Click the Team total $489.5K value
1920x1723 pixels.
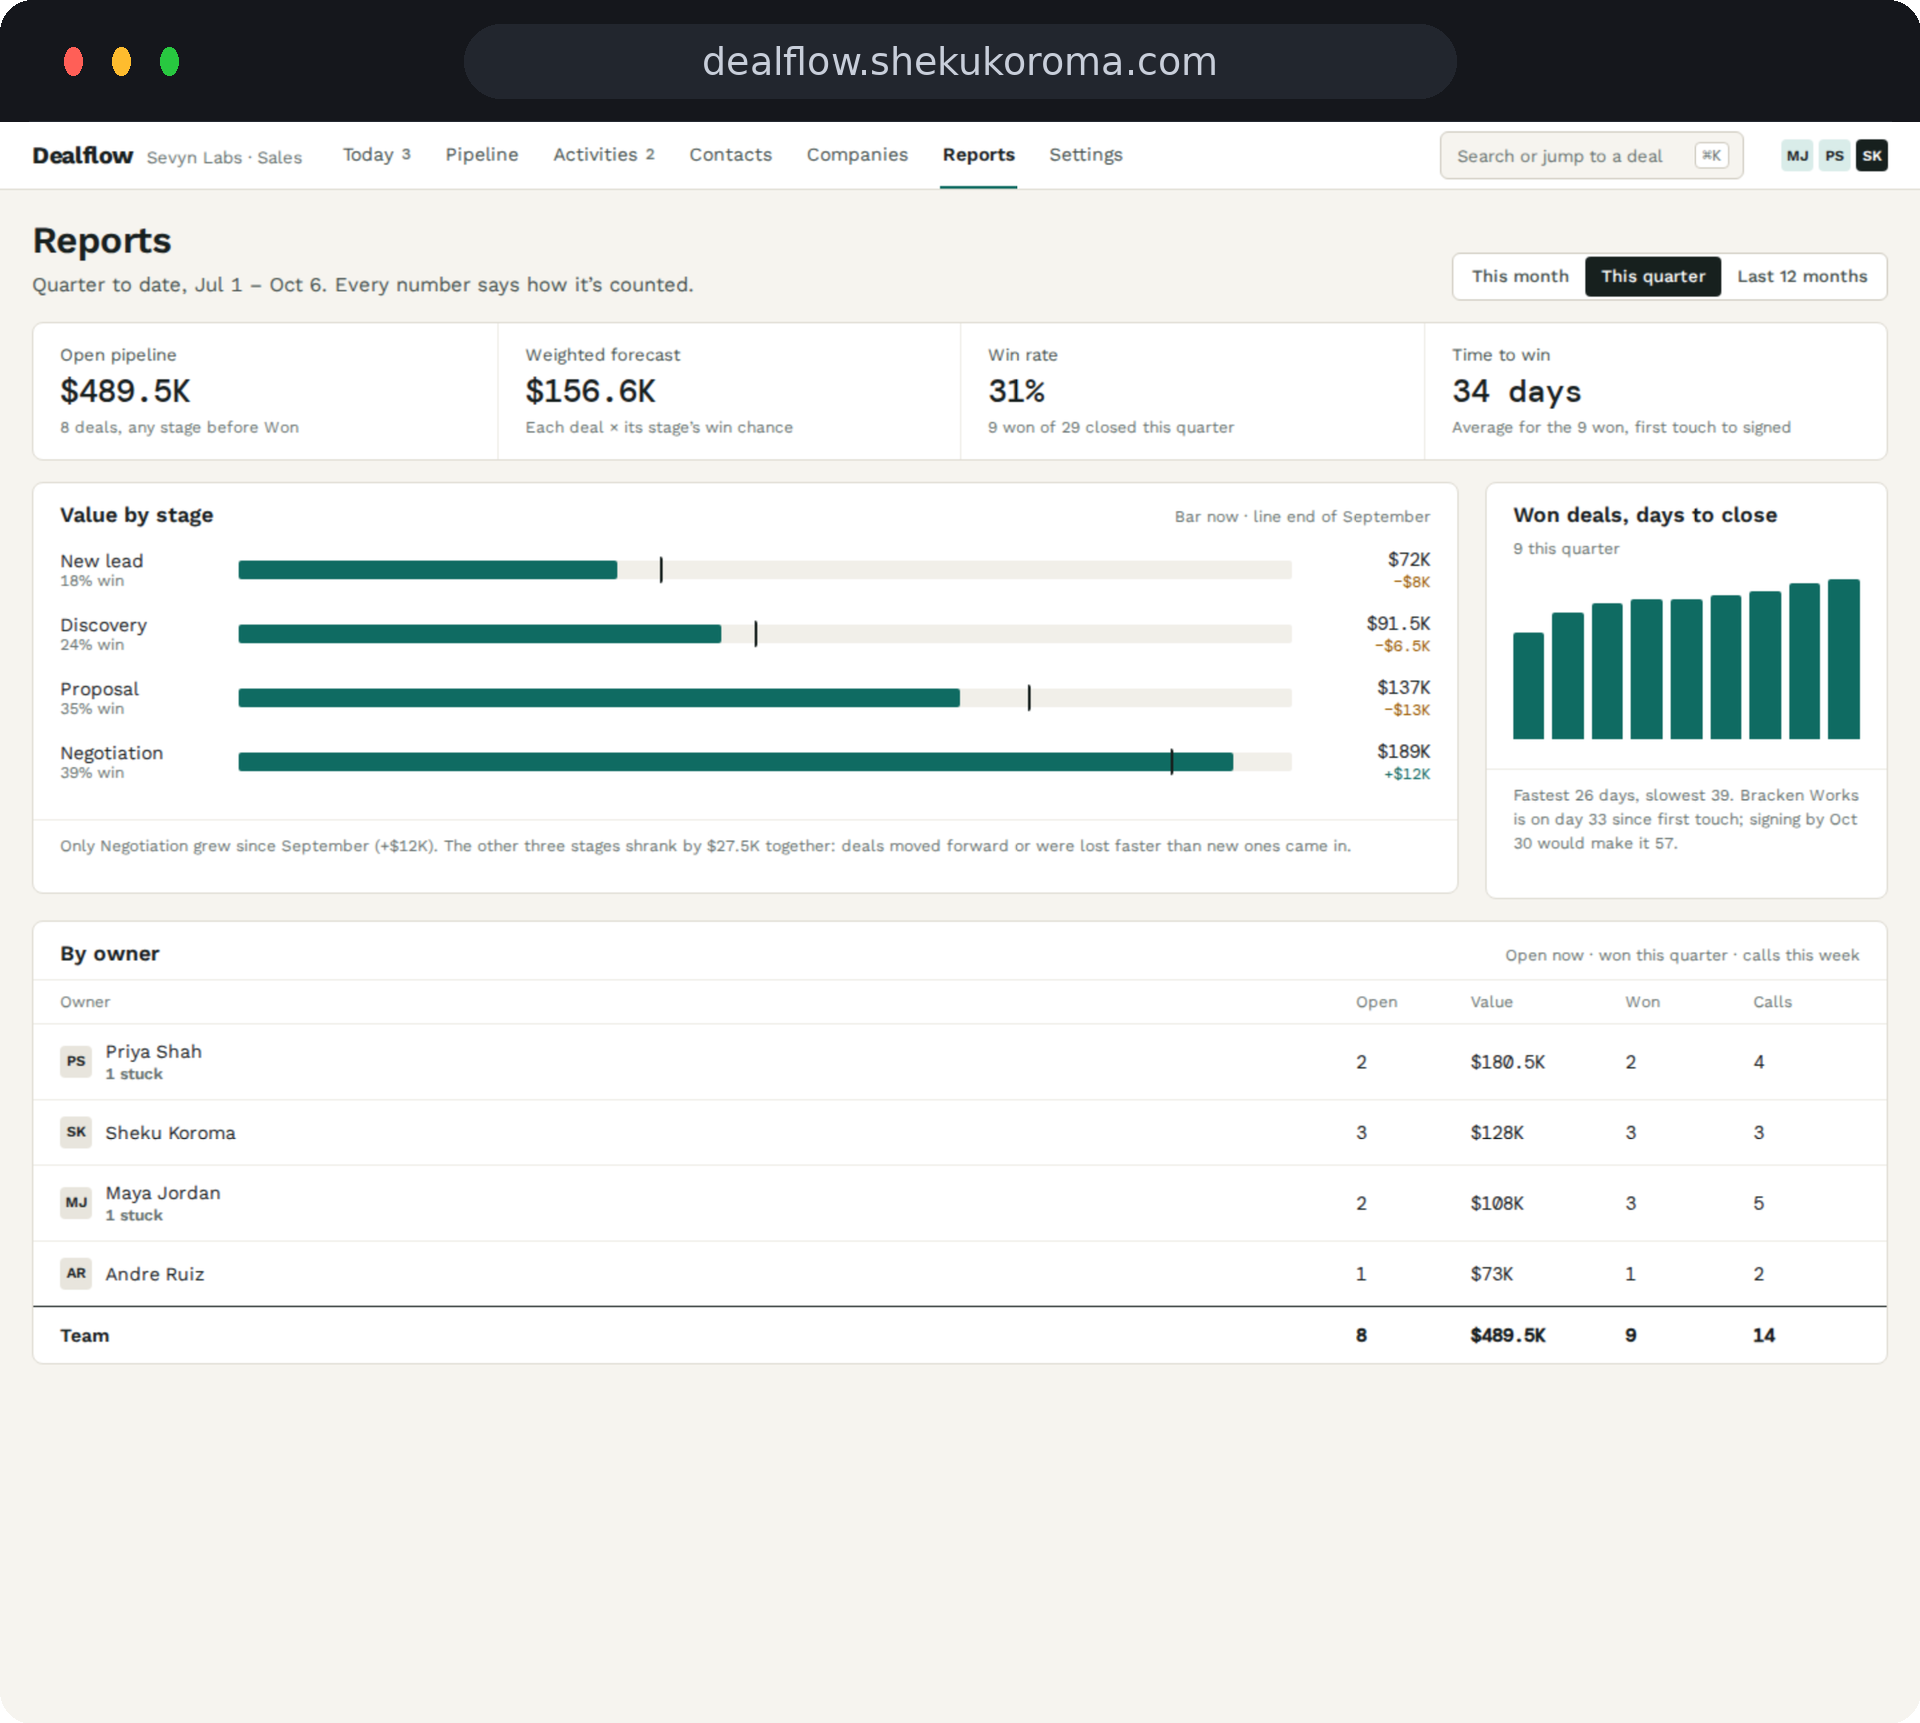[1507, 1335]
